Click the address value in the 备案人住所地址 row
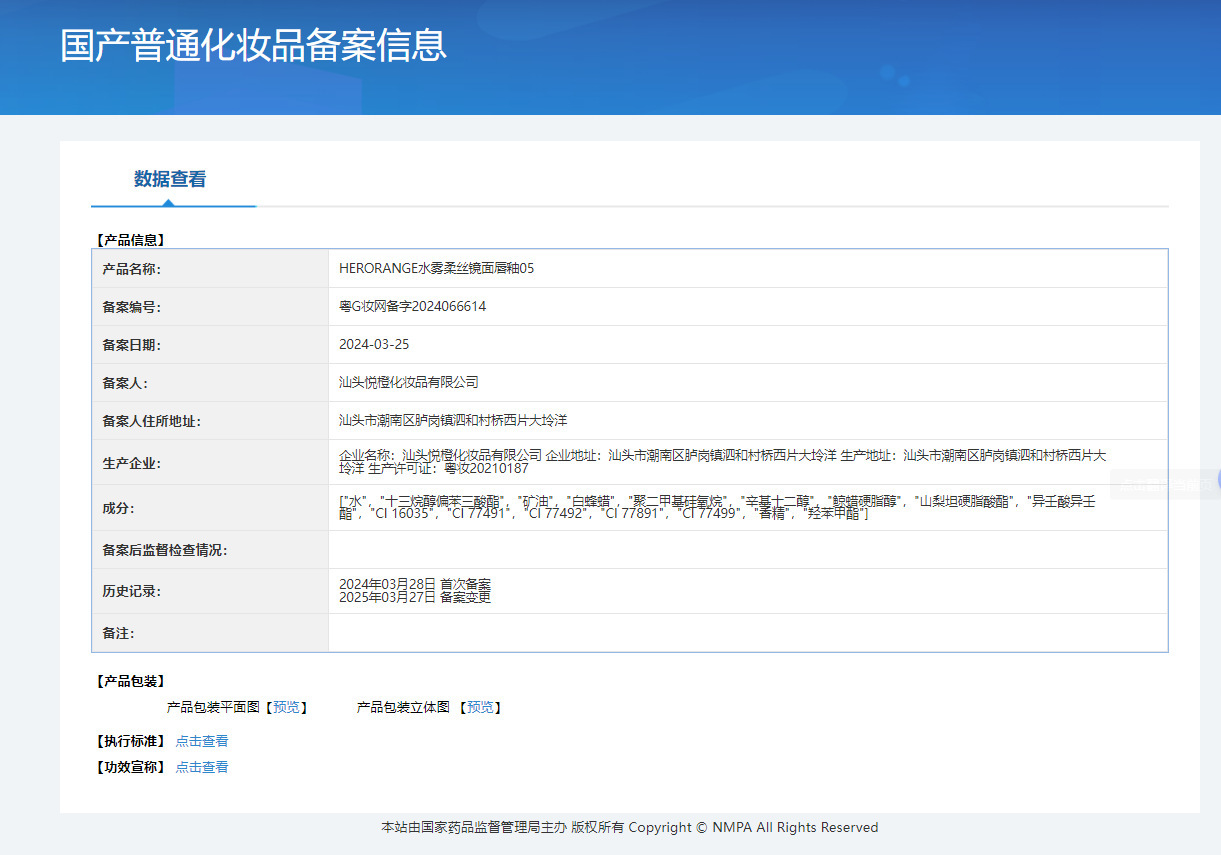Image resolution: width=1221 pixels, height=855 pixels. [x=453, y=420]
